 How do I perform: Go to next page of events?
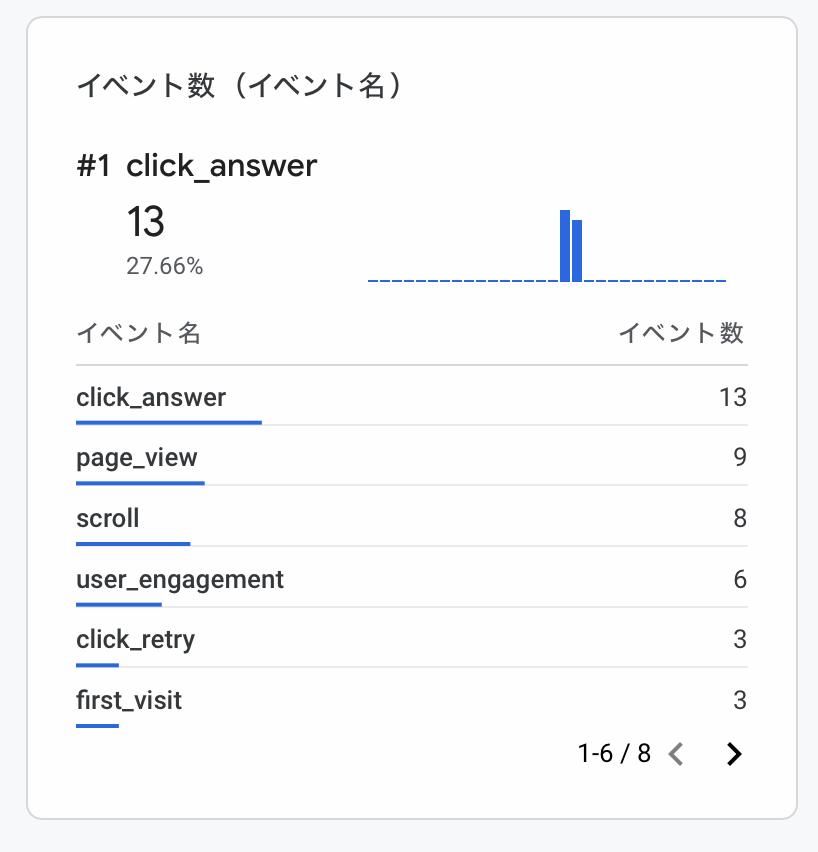[734, 754]
